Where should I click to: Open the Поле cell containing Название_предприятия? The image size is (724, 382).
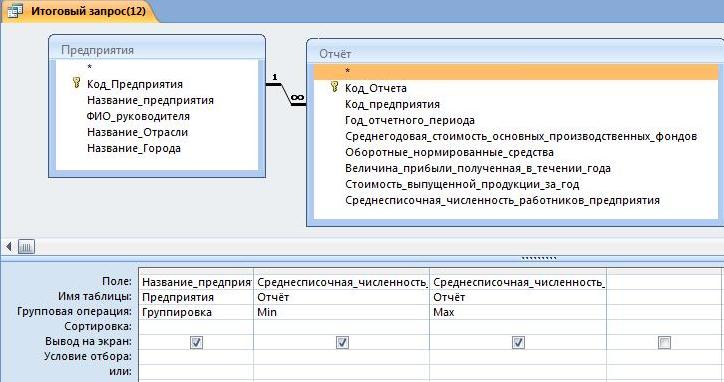pos(196,282)
